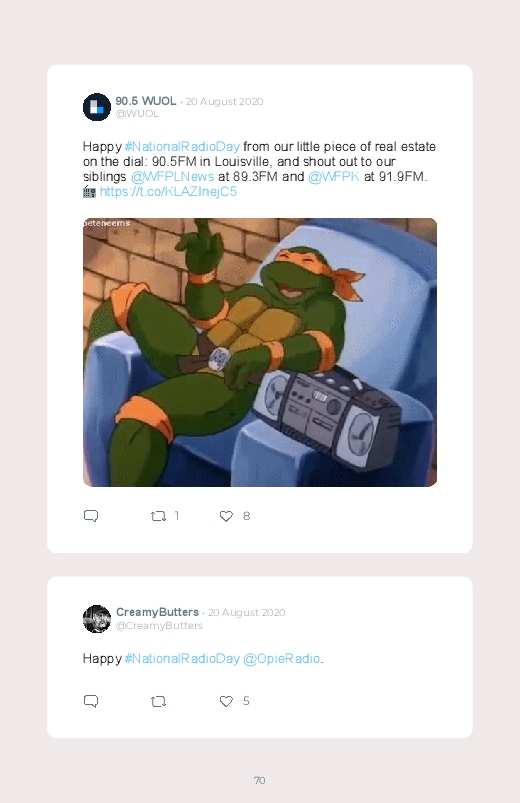Click the @CreamyButters handle
Screen dimensions: 520x803
159,625
